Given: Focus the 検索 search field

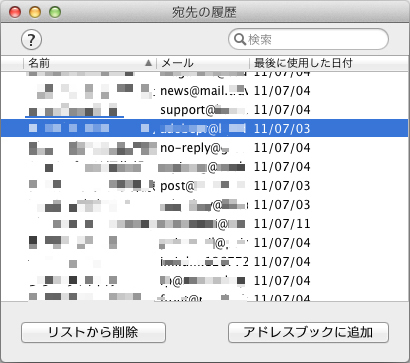Looking at the screenshot, I should coord(308,39).
